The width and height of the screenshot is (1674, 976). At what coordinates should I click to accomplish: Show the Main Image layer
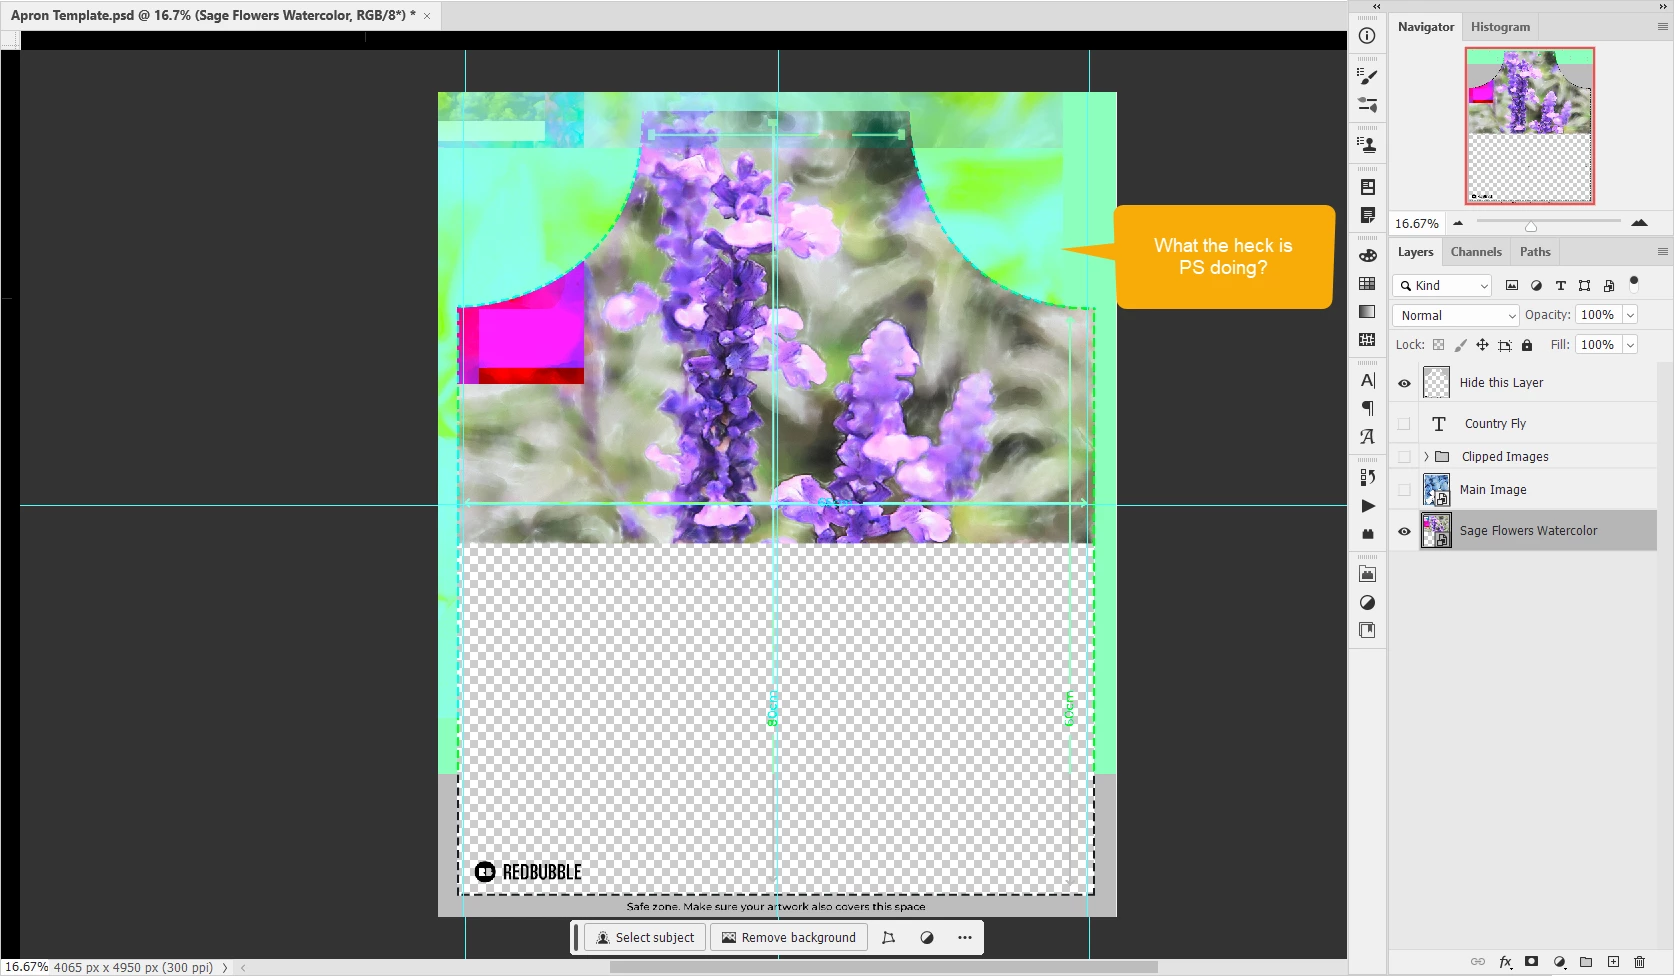coord(1404,490)
